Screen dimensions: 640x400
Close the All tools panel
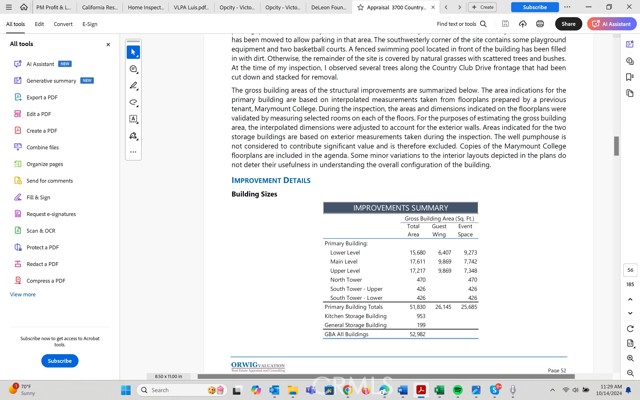108,44
